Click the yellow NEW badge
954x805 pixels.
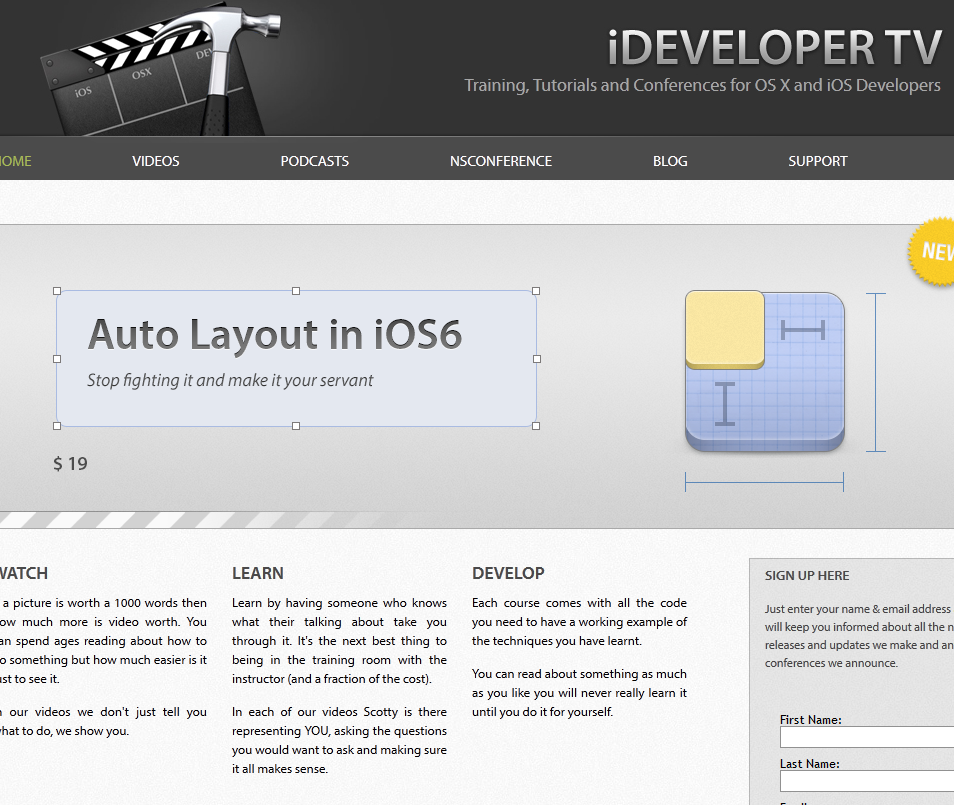pos(931,251)
